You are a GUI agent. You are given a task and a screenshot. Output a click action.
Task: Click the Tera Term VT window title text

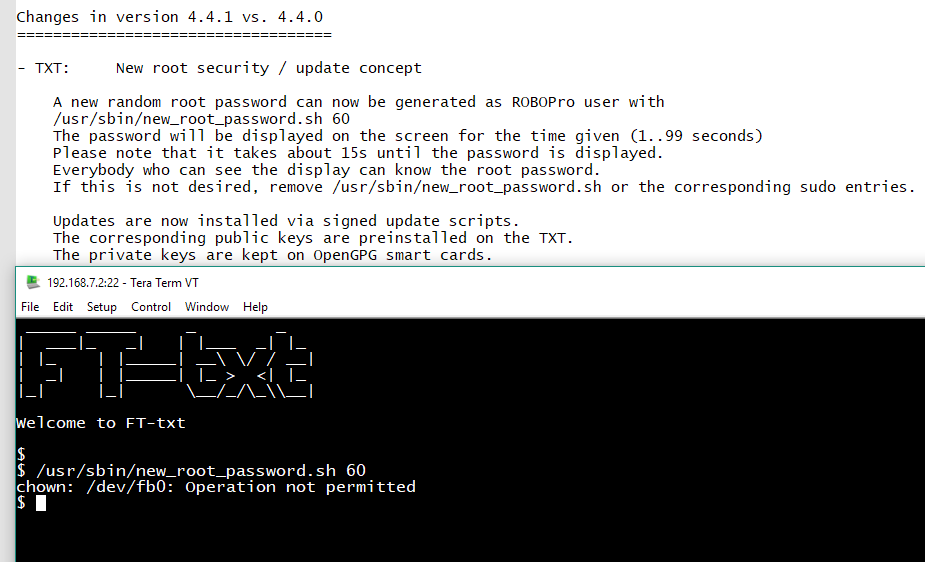tap(122, 283)
